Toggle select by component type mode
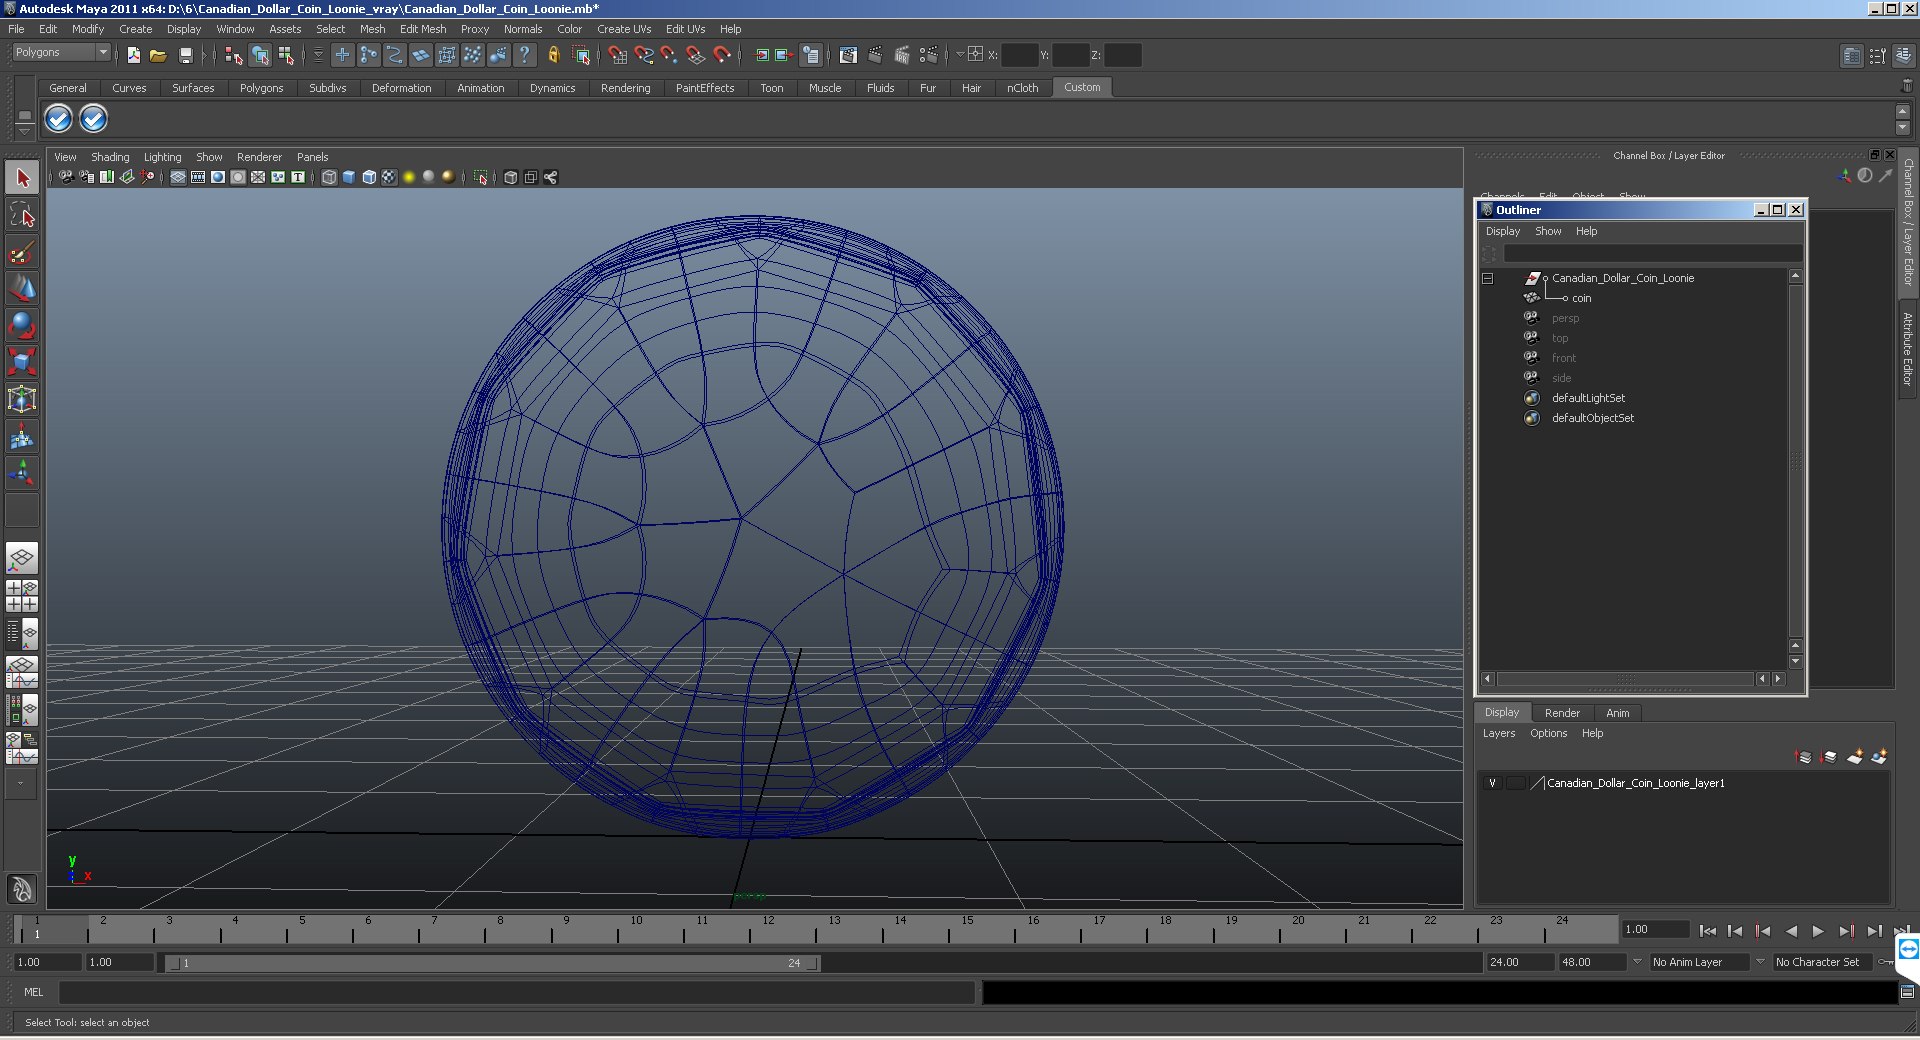 coord(287,56)
